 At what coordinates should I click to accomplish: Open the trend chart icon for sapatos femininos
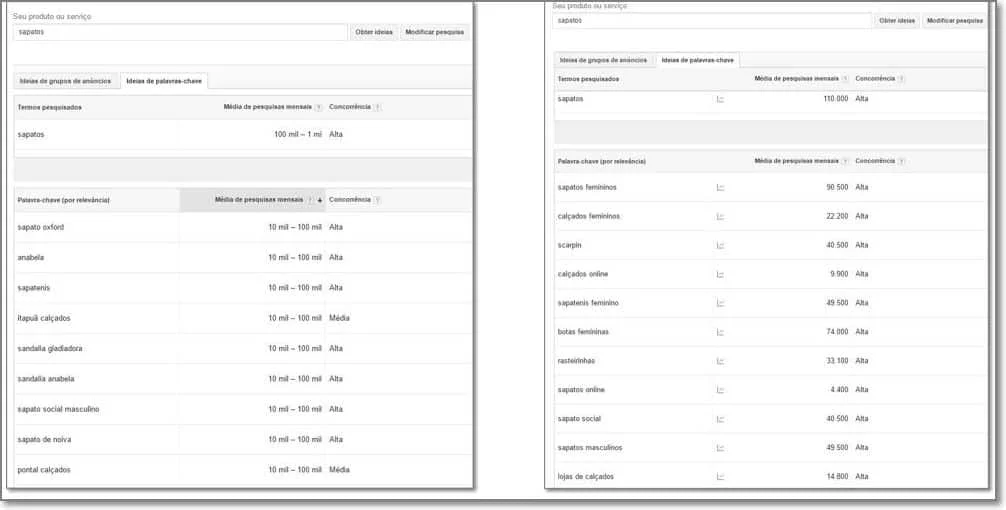tap(720, 187)
